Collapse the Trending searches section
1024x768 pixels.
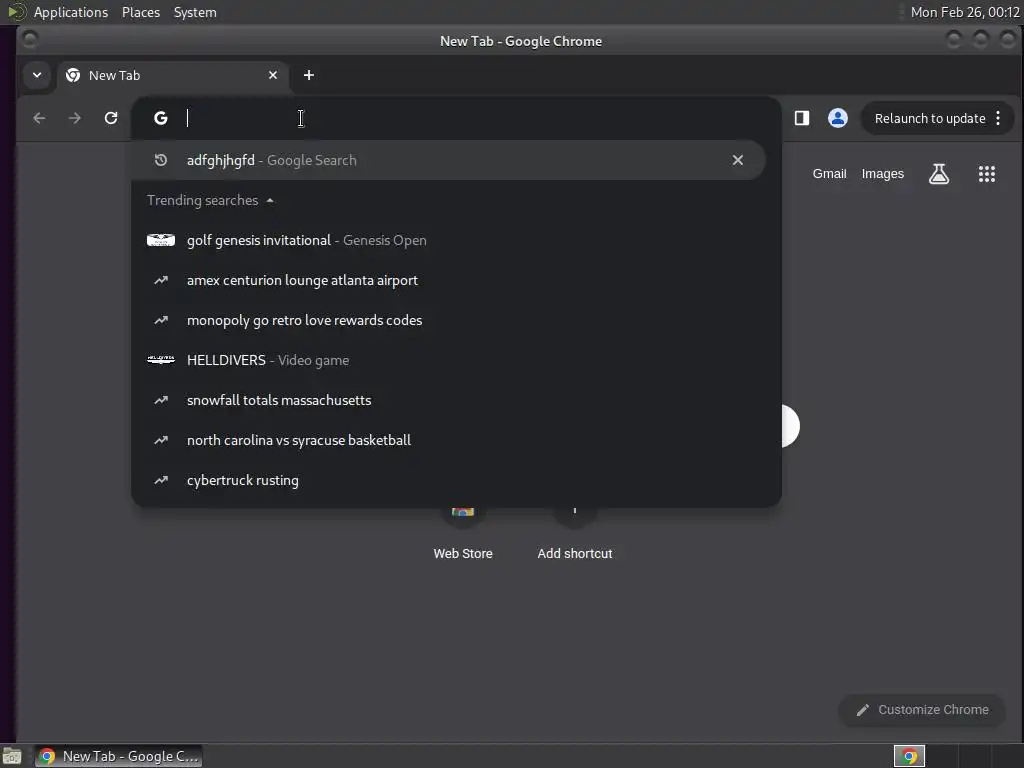tap(210, 200)
